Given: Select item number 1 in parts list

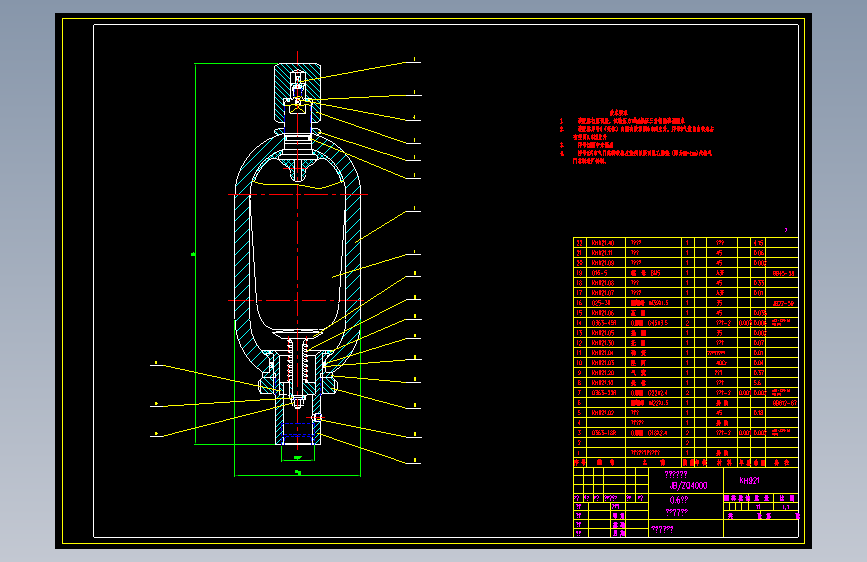Looking at the screenshot, I should tap(579, 452).
